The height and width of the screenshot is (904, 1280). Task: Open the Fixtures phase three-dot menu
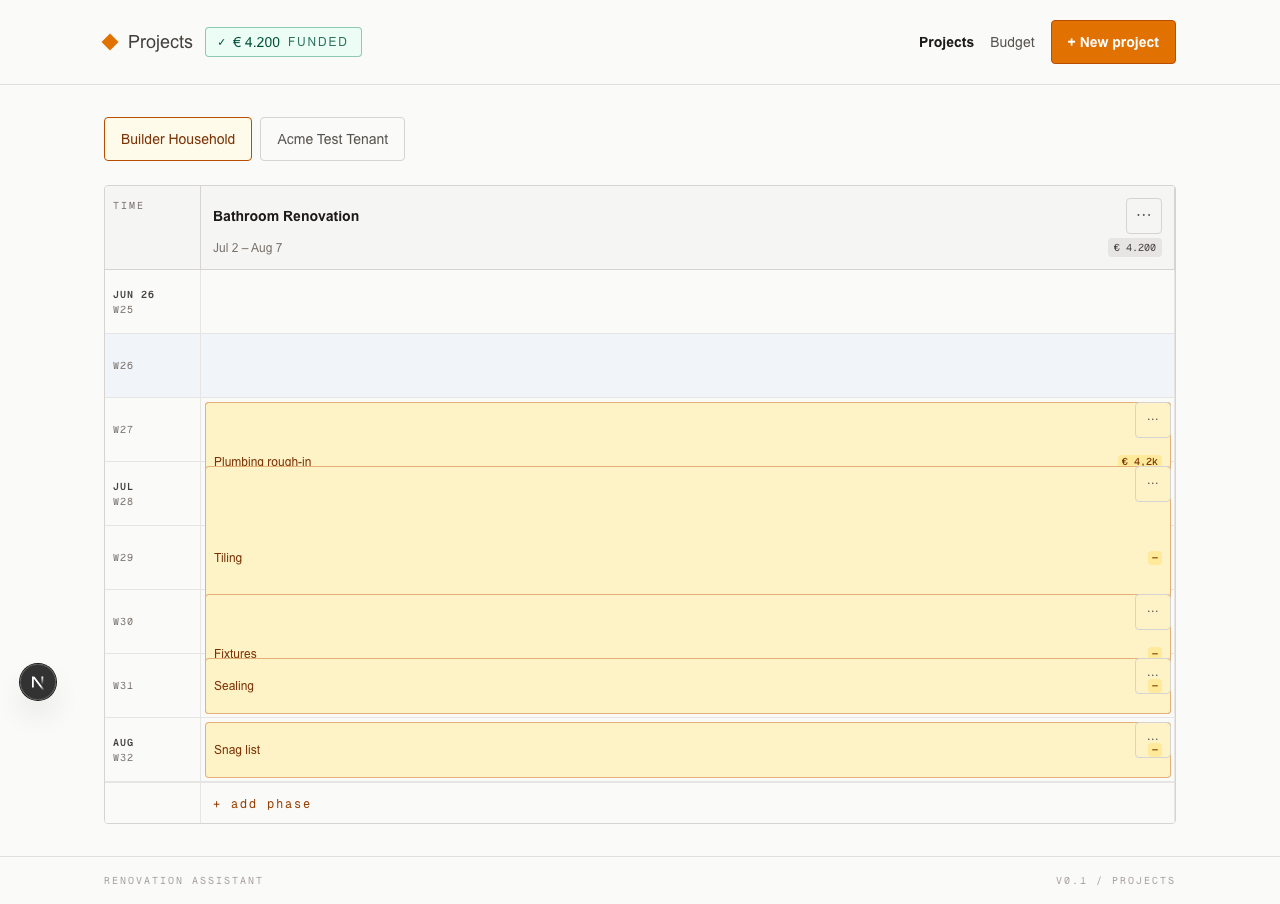(1152, 612)
